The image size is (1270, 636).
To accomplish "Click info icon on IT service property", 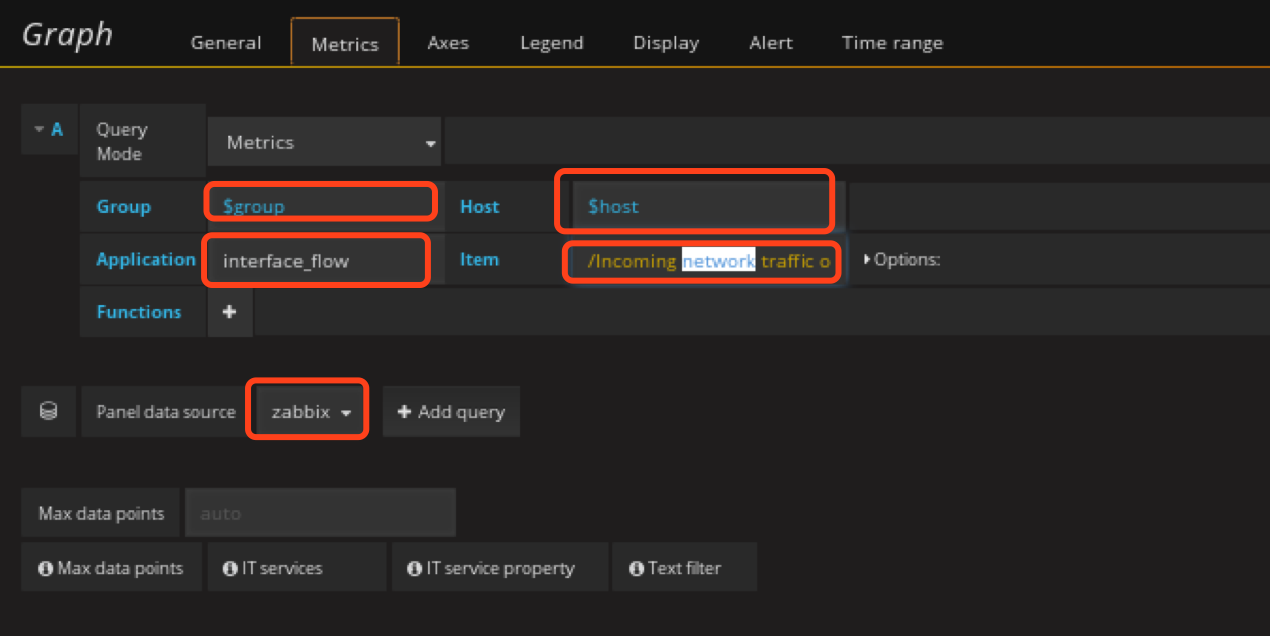I will tap(414, 568).
